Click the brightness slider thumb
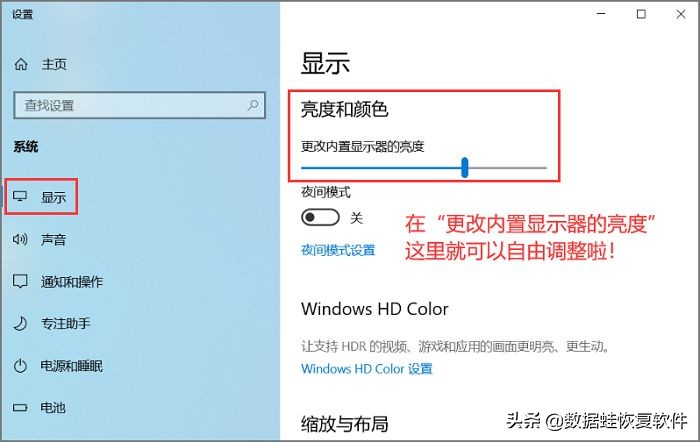 [465, 167]
